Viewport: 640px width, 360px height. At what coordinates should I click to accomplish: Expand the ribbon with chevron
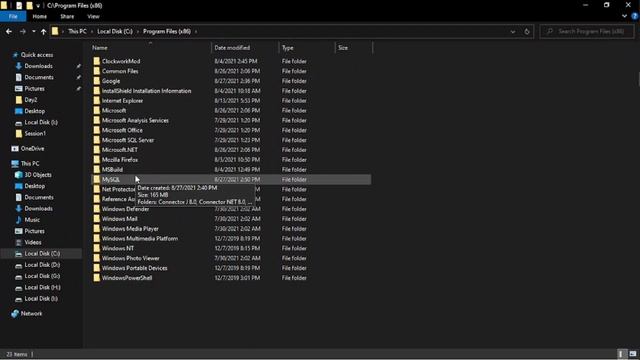pos(624,16)
